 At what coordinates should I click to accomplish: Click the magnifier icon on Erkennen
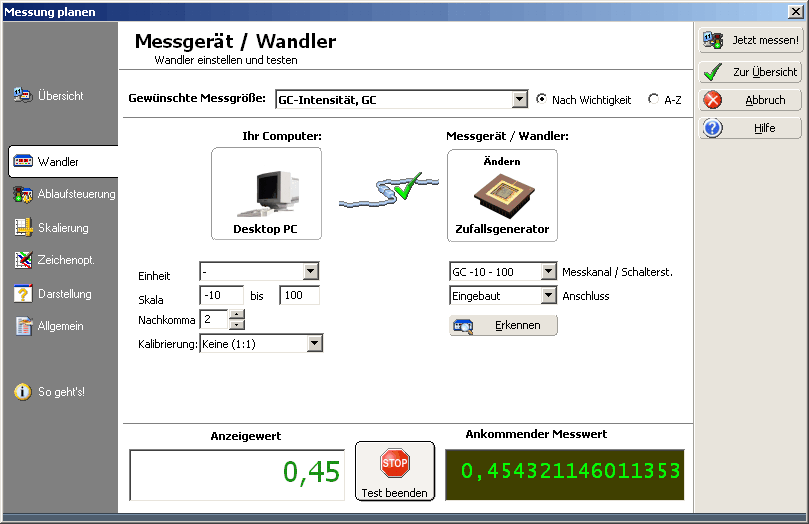463,326
